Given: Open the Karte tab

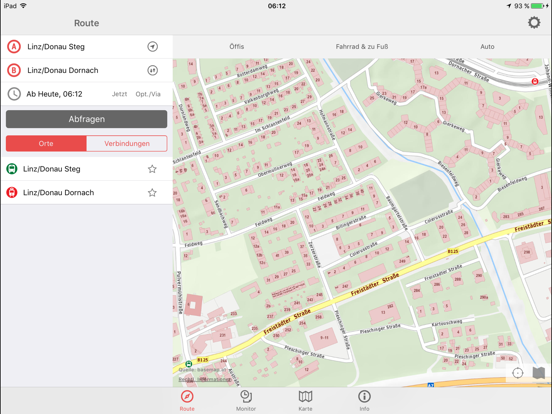Looking at the screenshot, I should pos(305,401).
